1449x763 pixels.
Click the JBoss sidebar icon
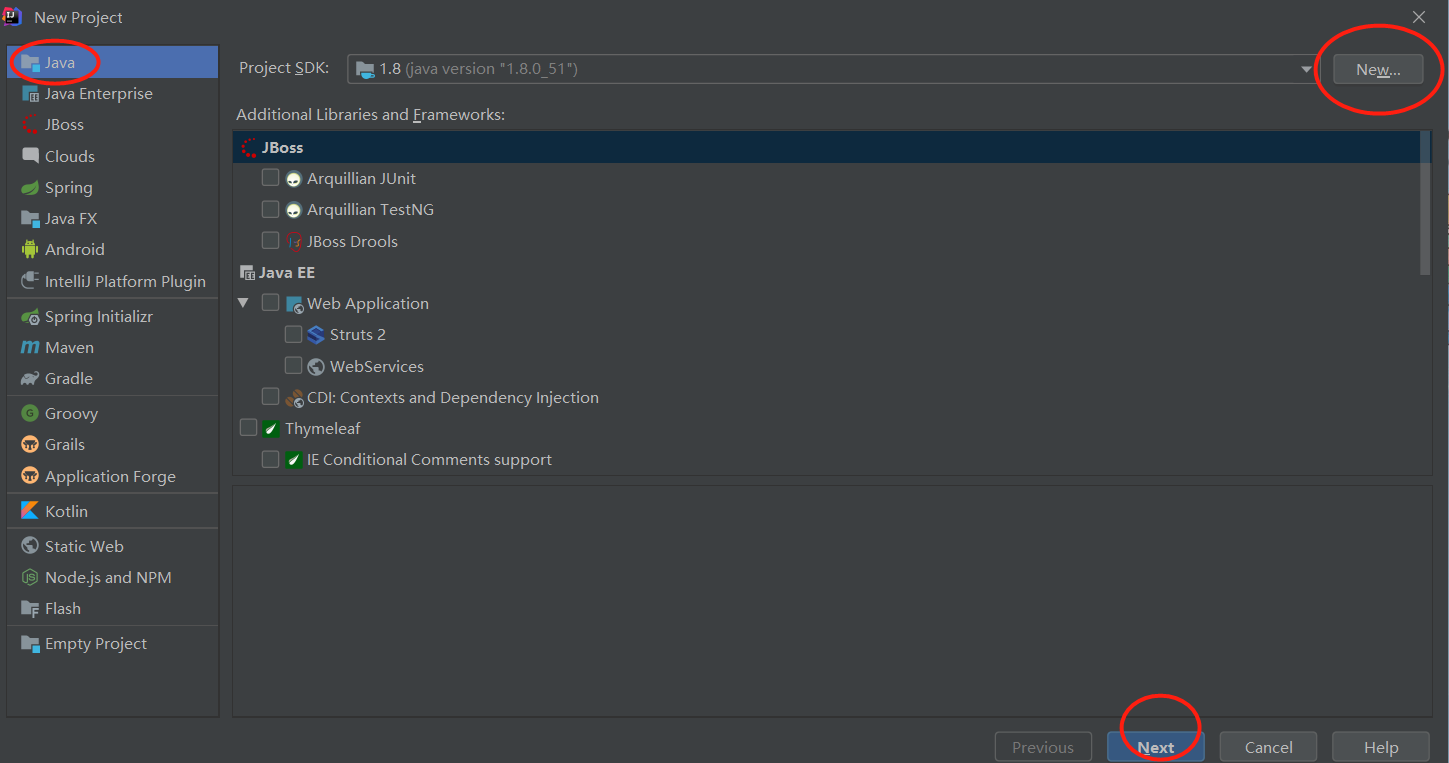pyautogui.click(x=30, y=125)
